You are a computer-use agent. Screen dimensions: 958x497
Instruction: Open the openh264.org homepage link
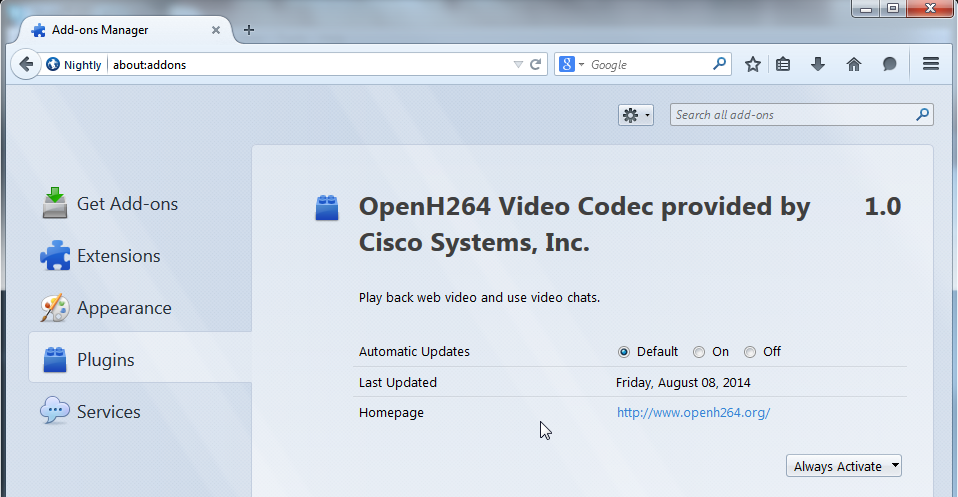693,413
